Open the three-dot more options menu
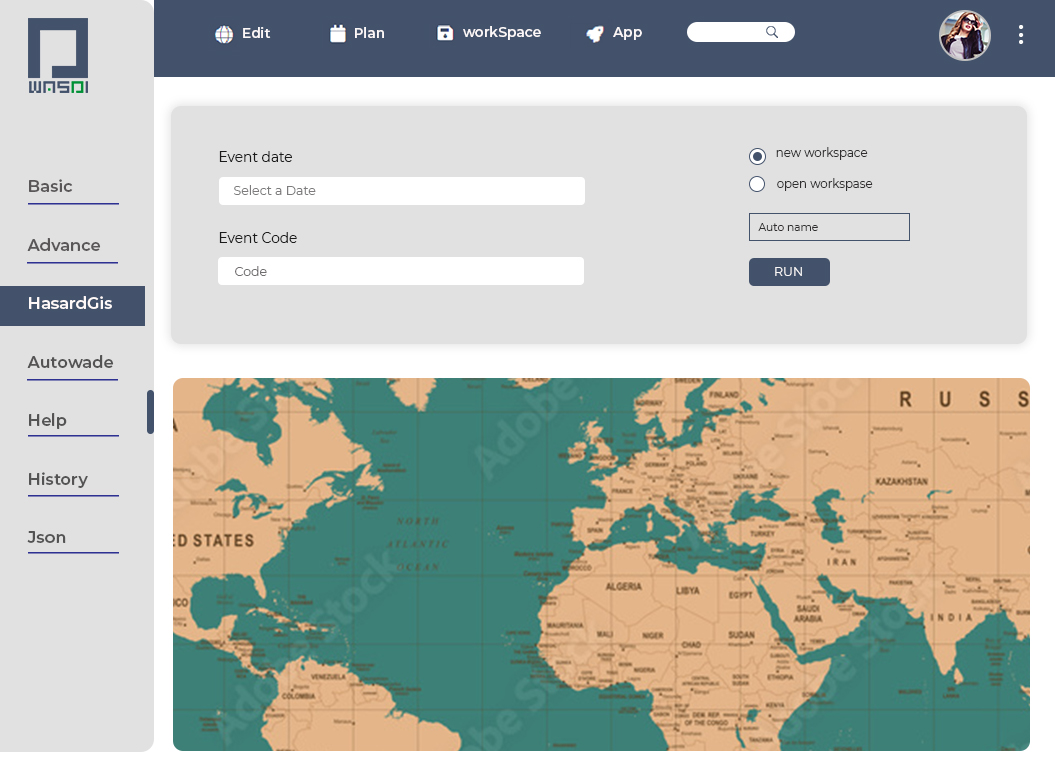Screen dimensions: 1055x782 (1021, 34)
